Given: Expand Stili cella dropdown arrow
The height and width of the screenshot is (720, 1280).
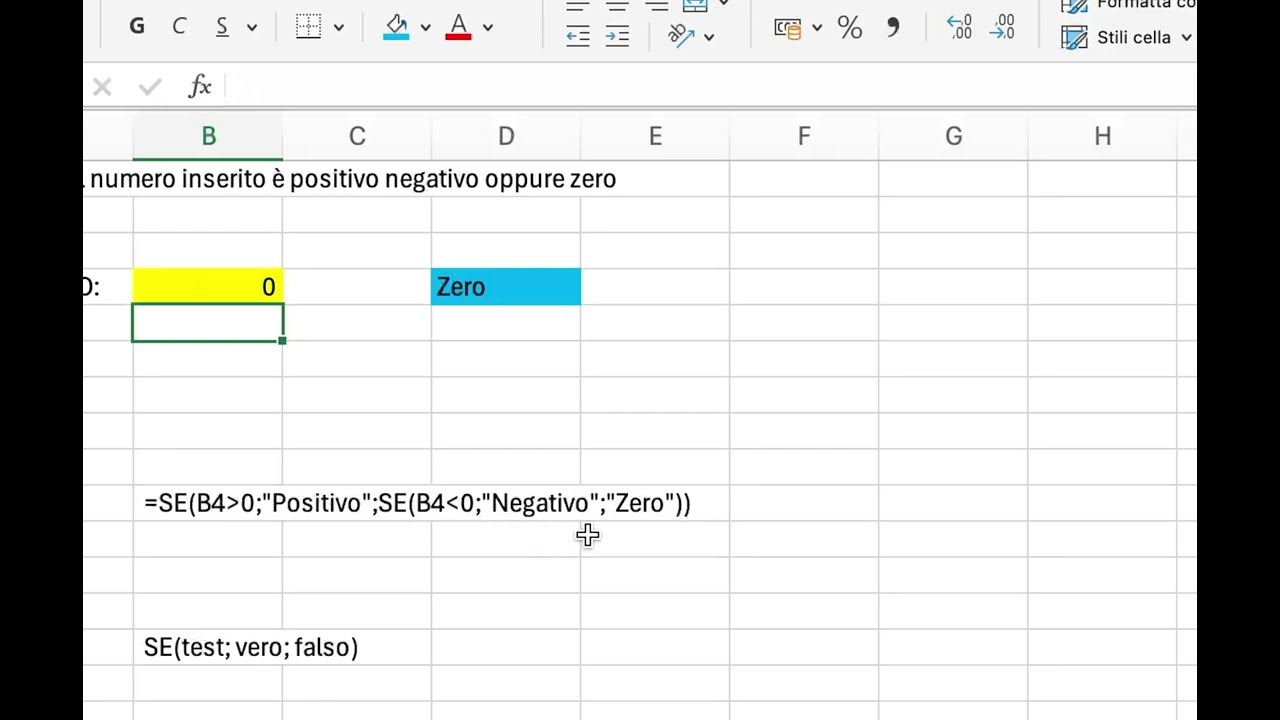Looking at the screenshot, I should (1186, 38).
